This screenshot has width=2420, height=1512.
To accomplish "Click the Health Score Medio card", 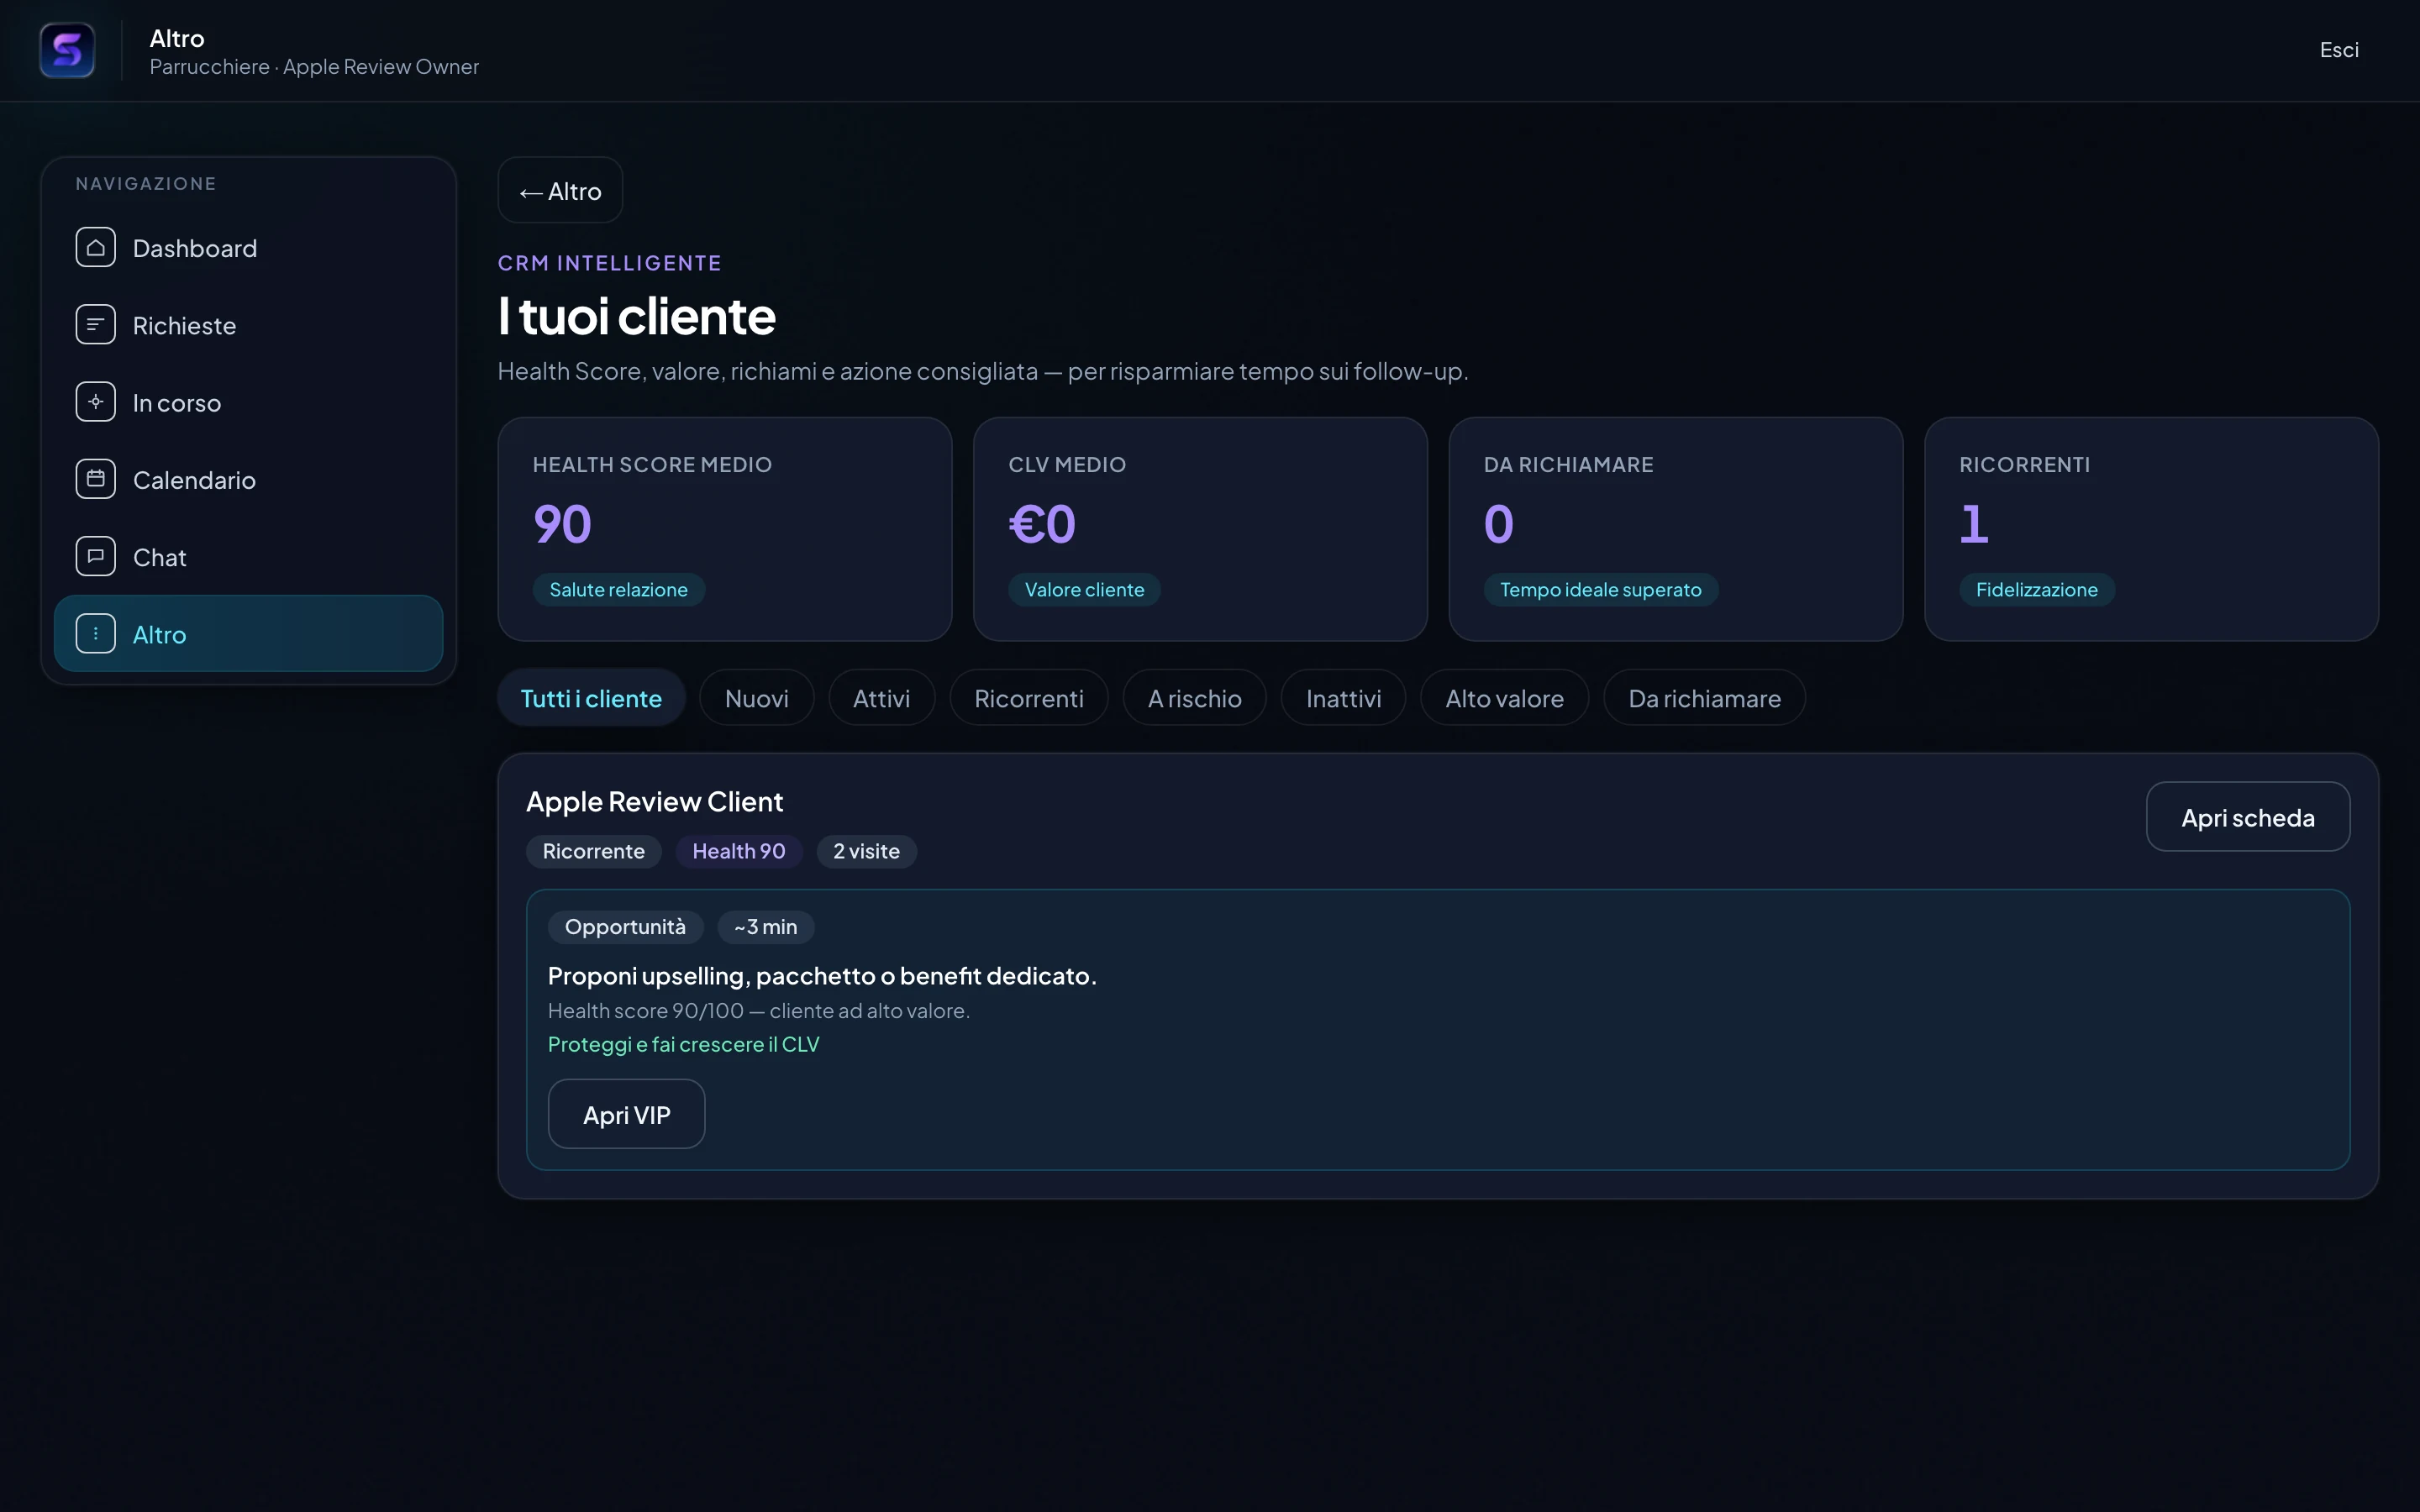I will 724,529.
